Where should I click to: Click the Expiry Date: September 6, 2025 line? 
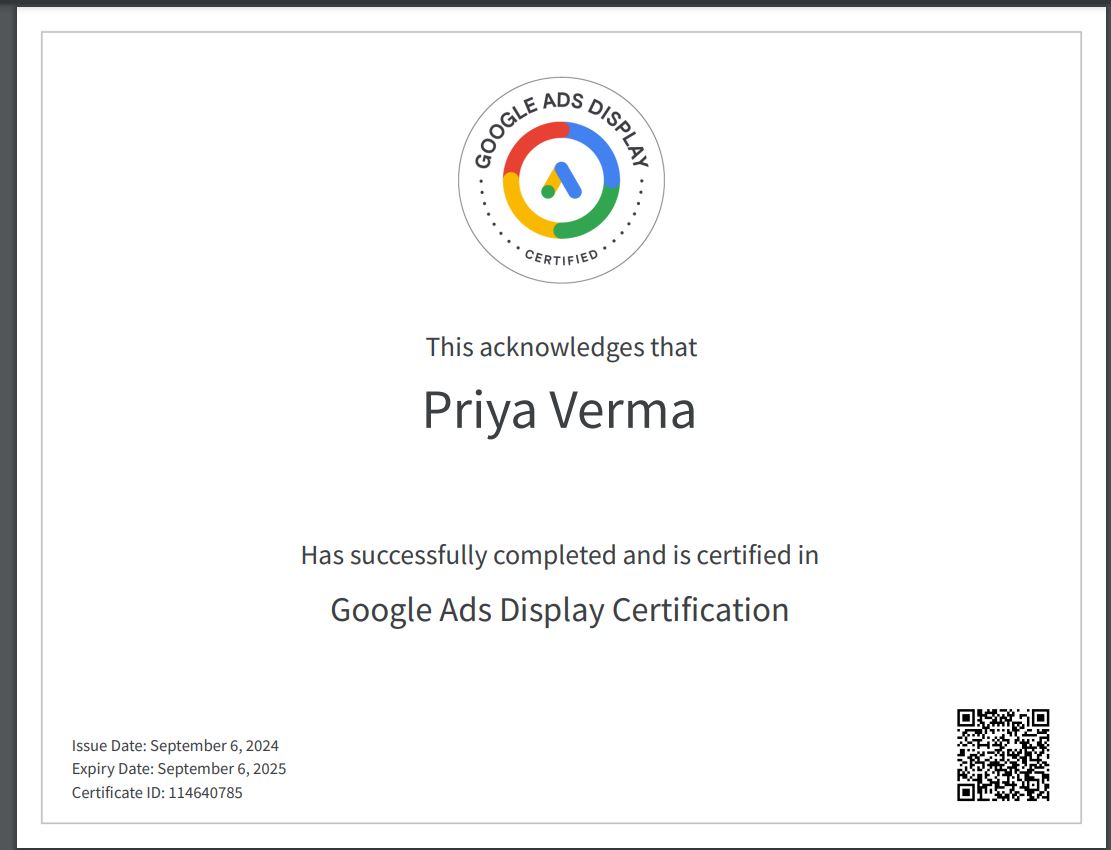[x=179, y=769]
